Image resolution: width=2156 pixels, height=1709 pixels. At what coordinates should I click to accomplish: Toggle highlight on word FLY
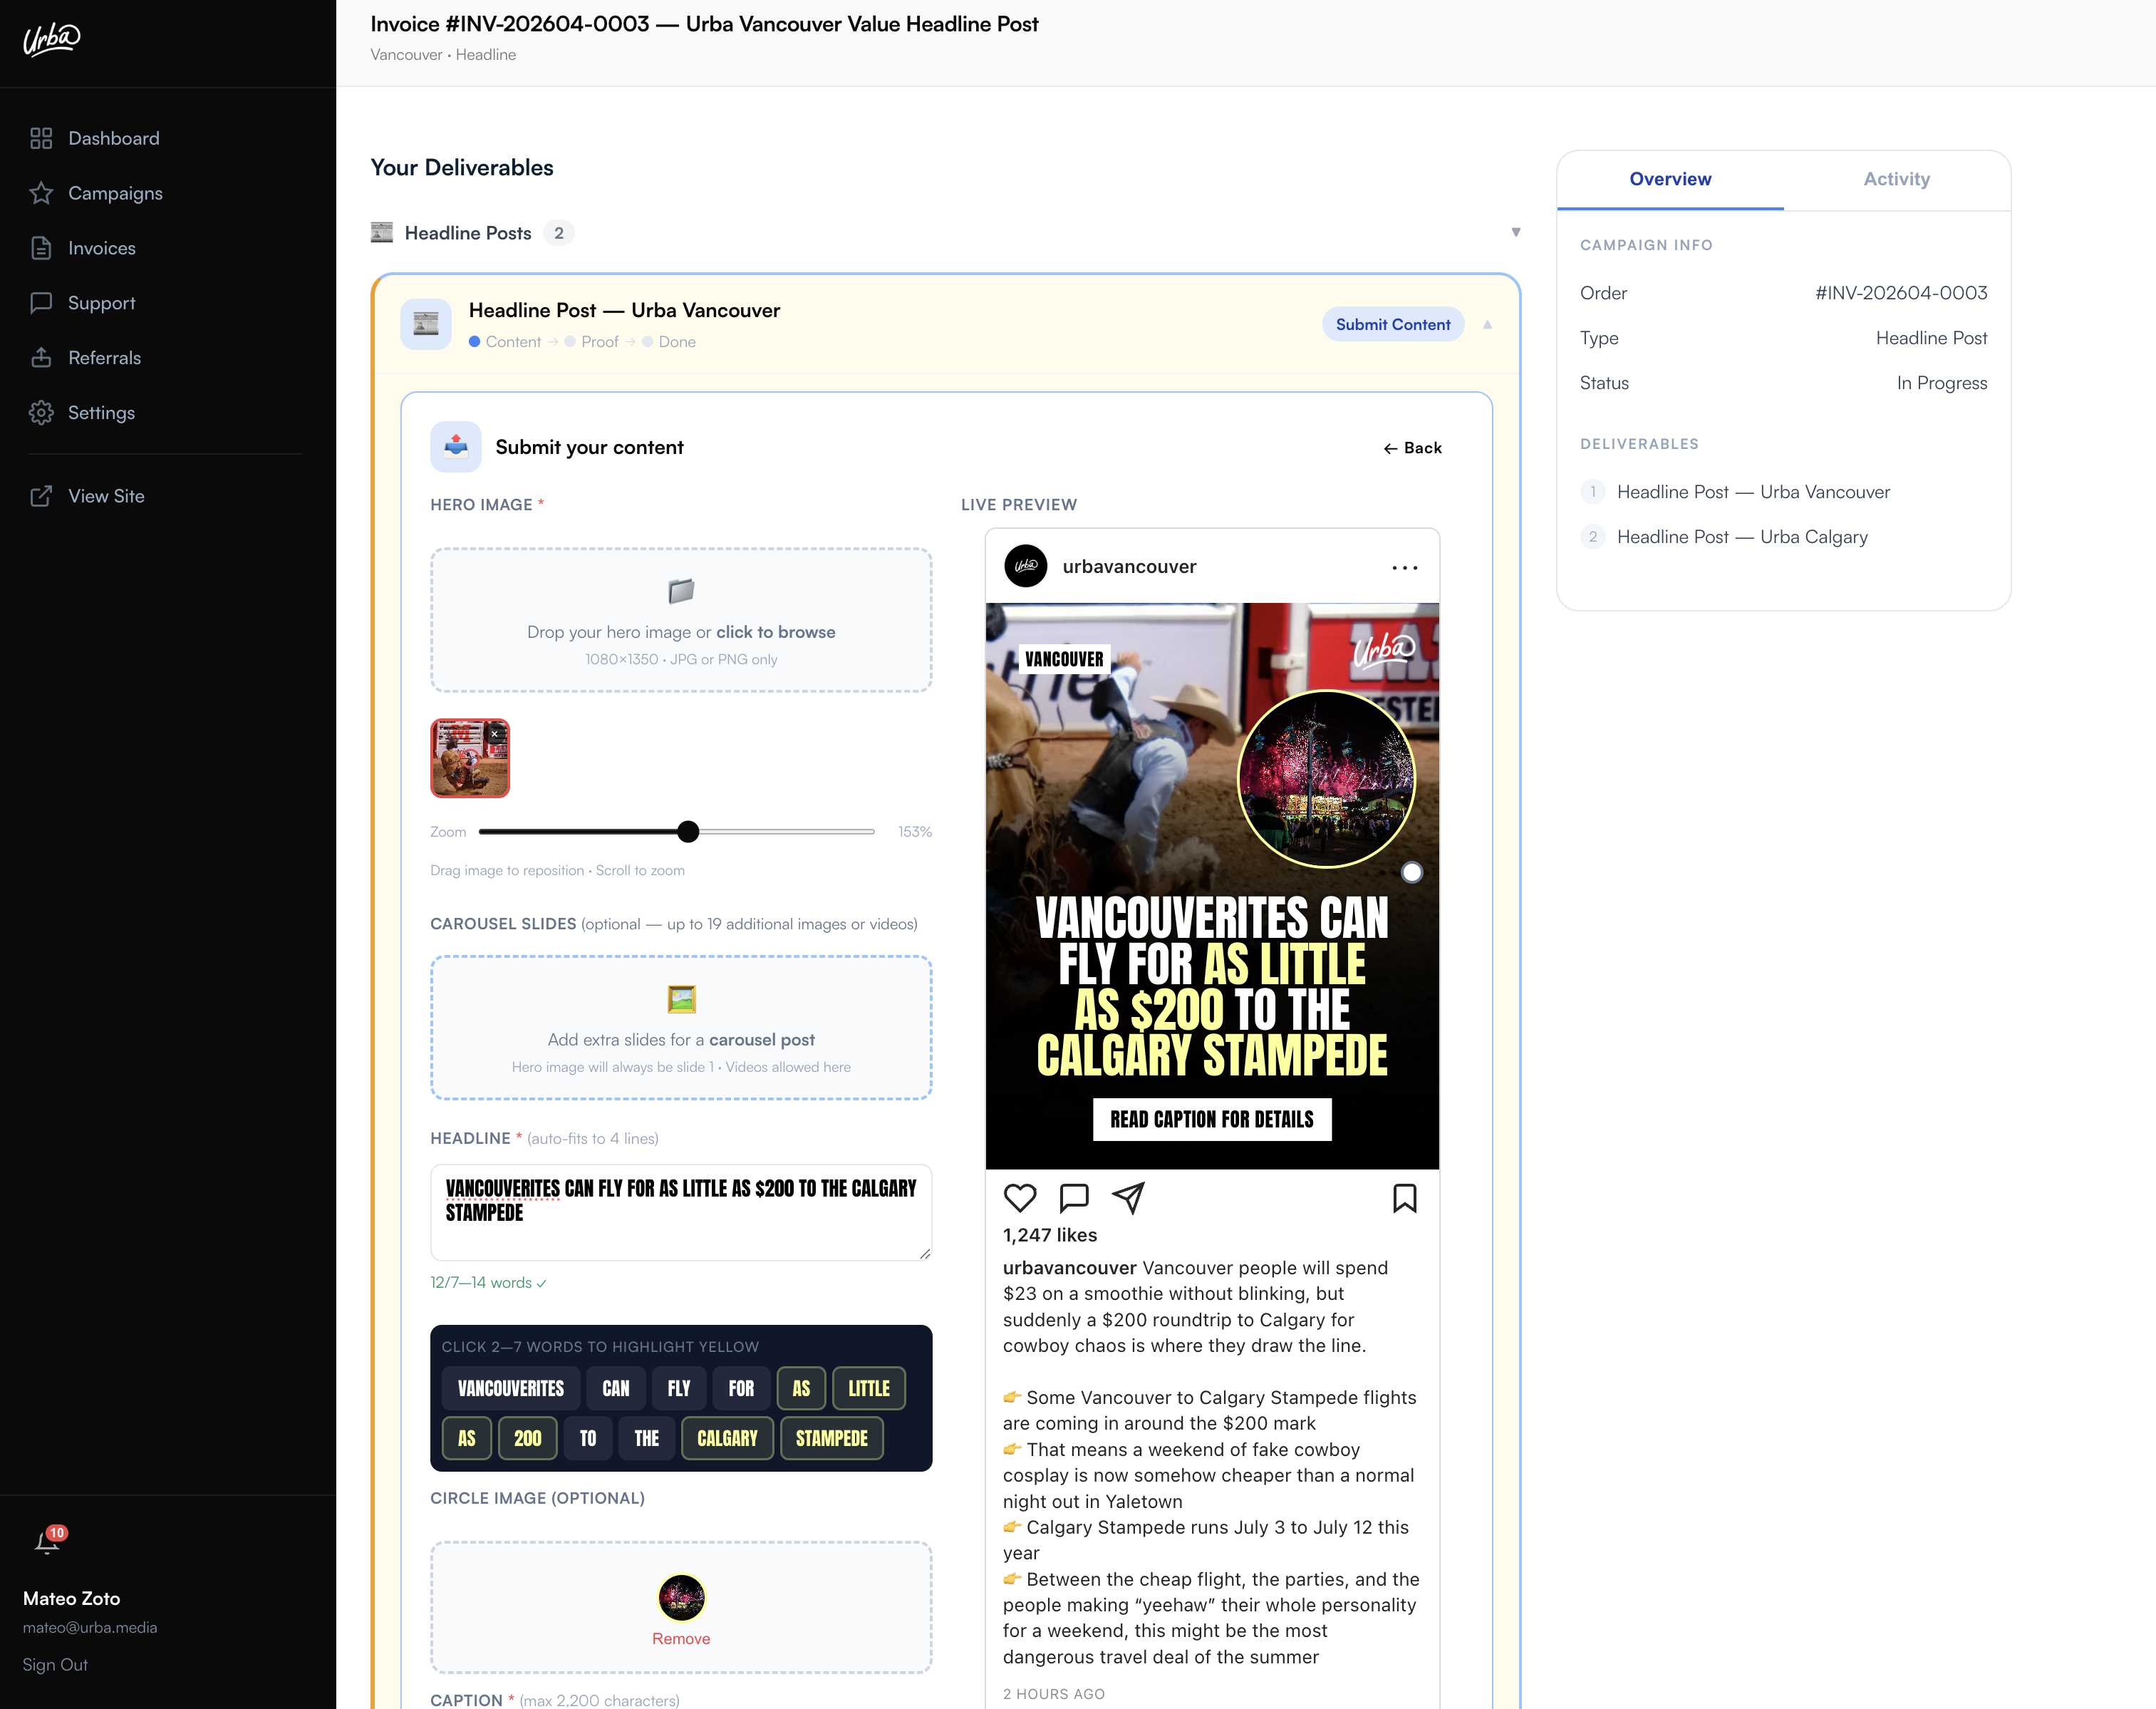click(679, 1388)
